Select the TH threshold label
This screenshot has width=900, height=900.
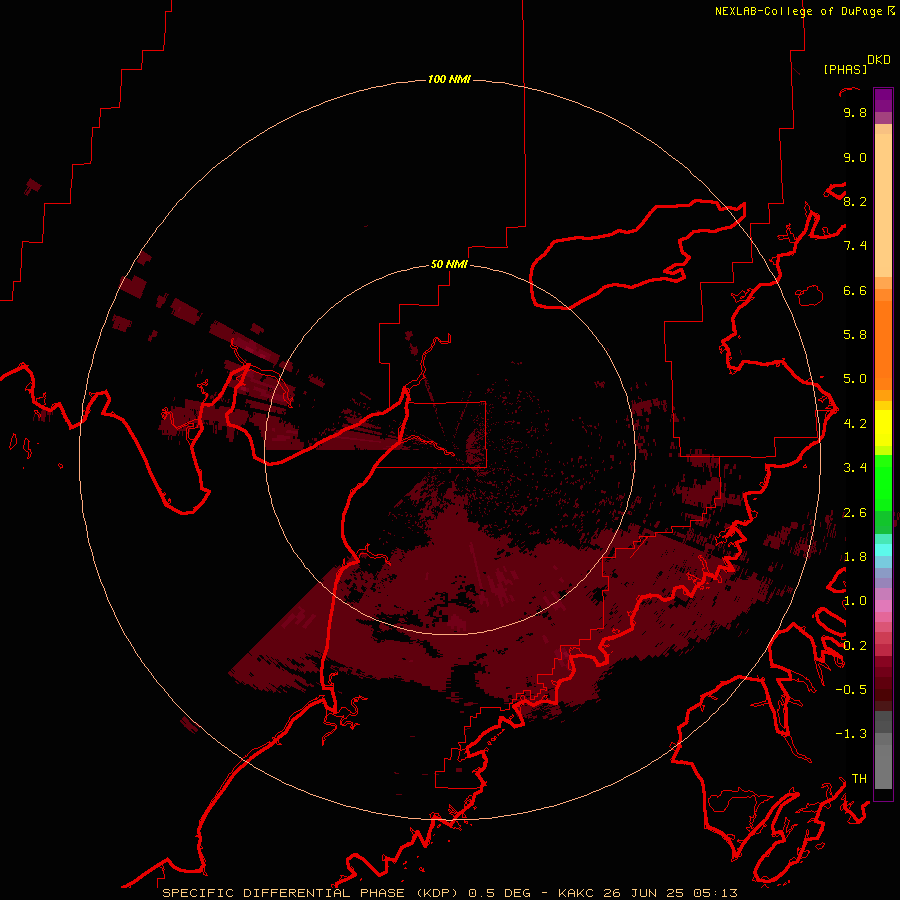click(859, 779)
